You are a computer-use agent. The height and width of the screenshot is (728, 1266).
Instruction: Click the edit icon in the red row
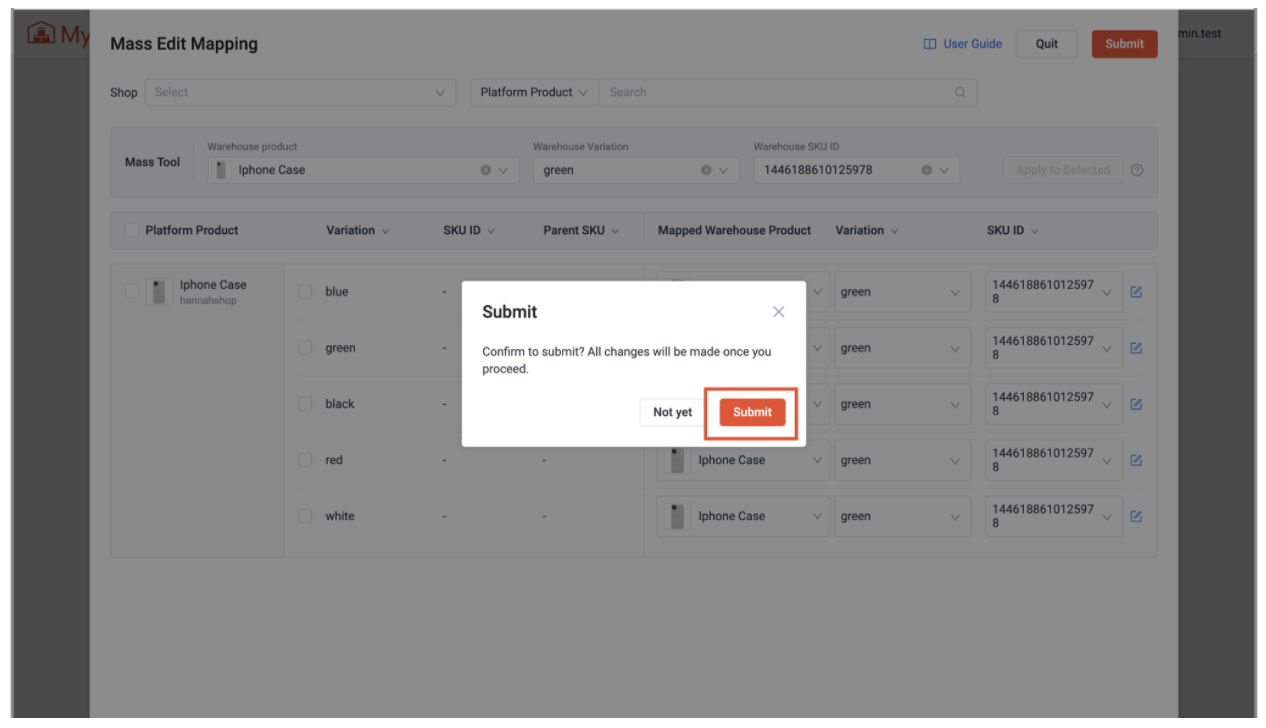[1136, 460]
